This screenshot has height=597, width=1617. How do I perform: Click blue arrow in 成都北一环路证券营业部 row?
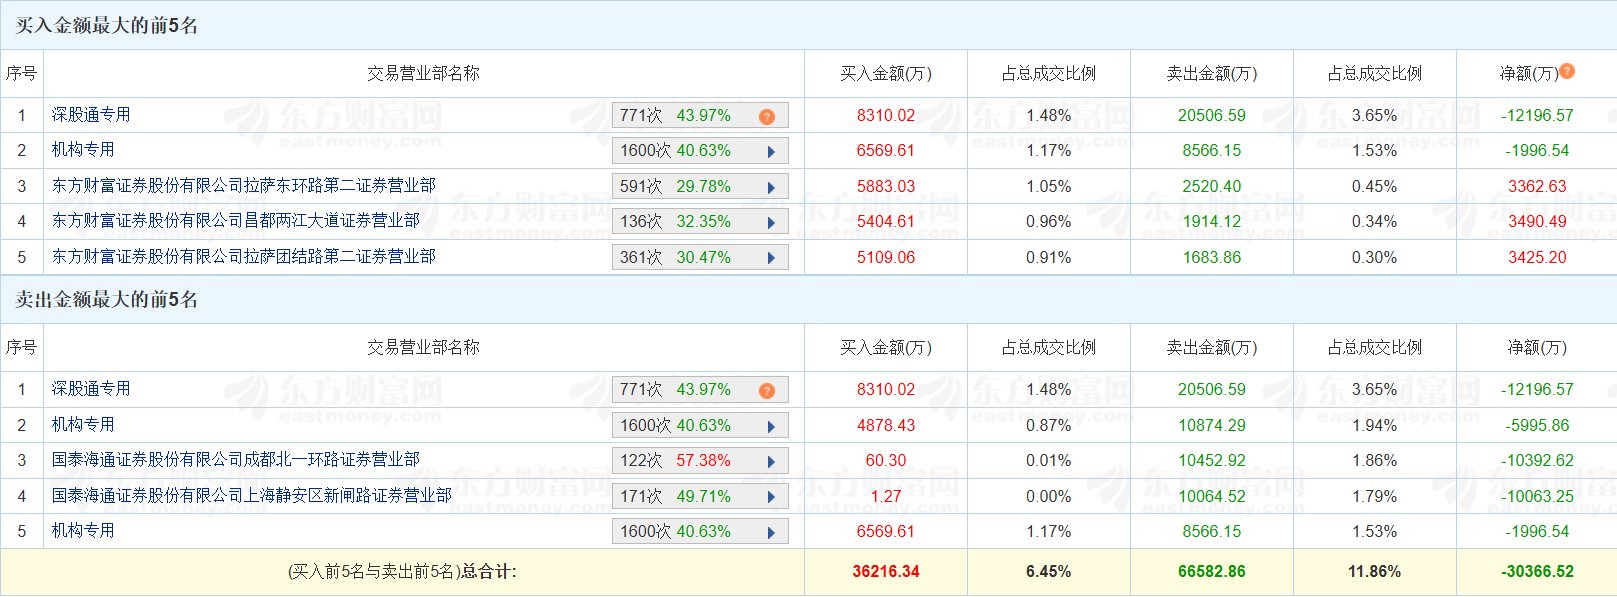point(771,461)
